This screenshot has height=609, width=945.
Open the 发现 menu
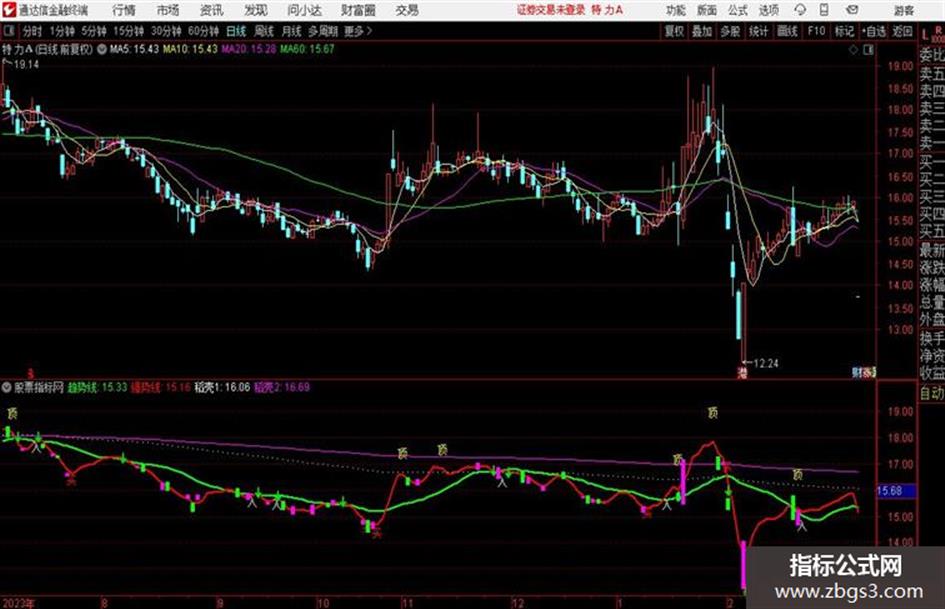pyautogui.click(x=256, y=10)
